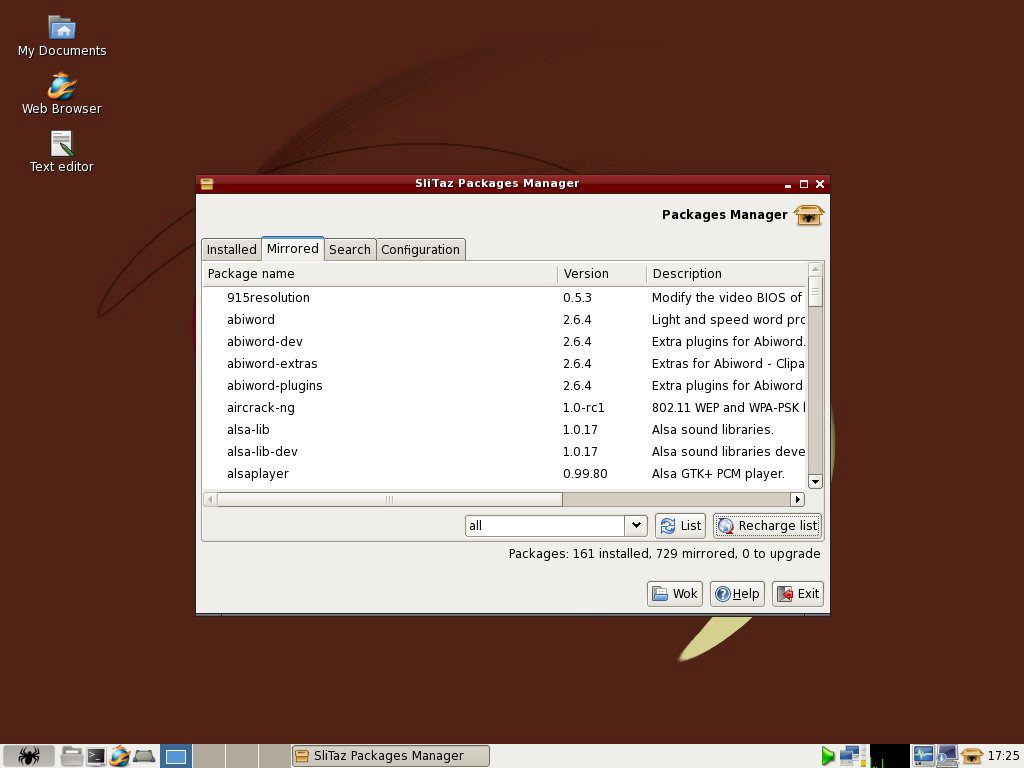Sort by the Version column header
The image size is (1024, 768).
click(x=601, y=274)
